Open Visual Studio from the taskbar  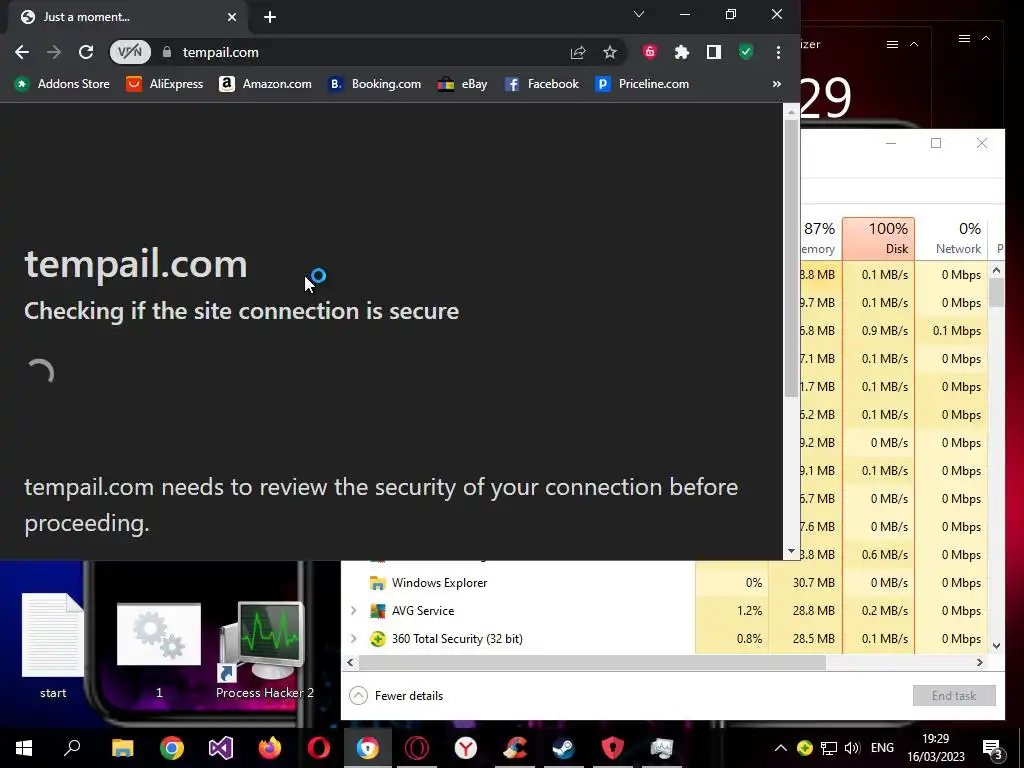pos(221,748)
